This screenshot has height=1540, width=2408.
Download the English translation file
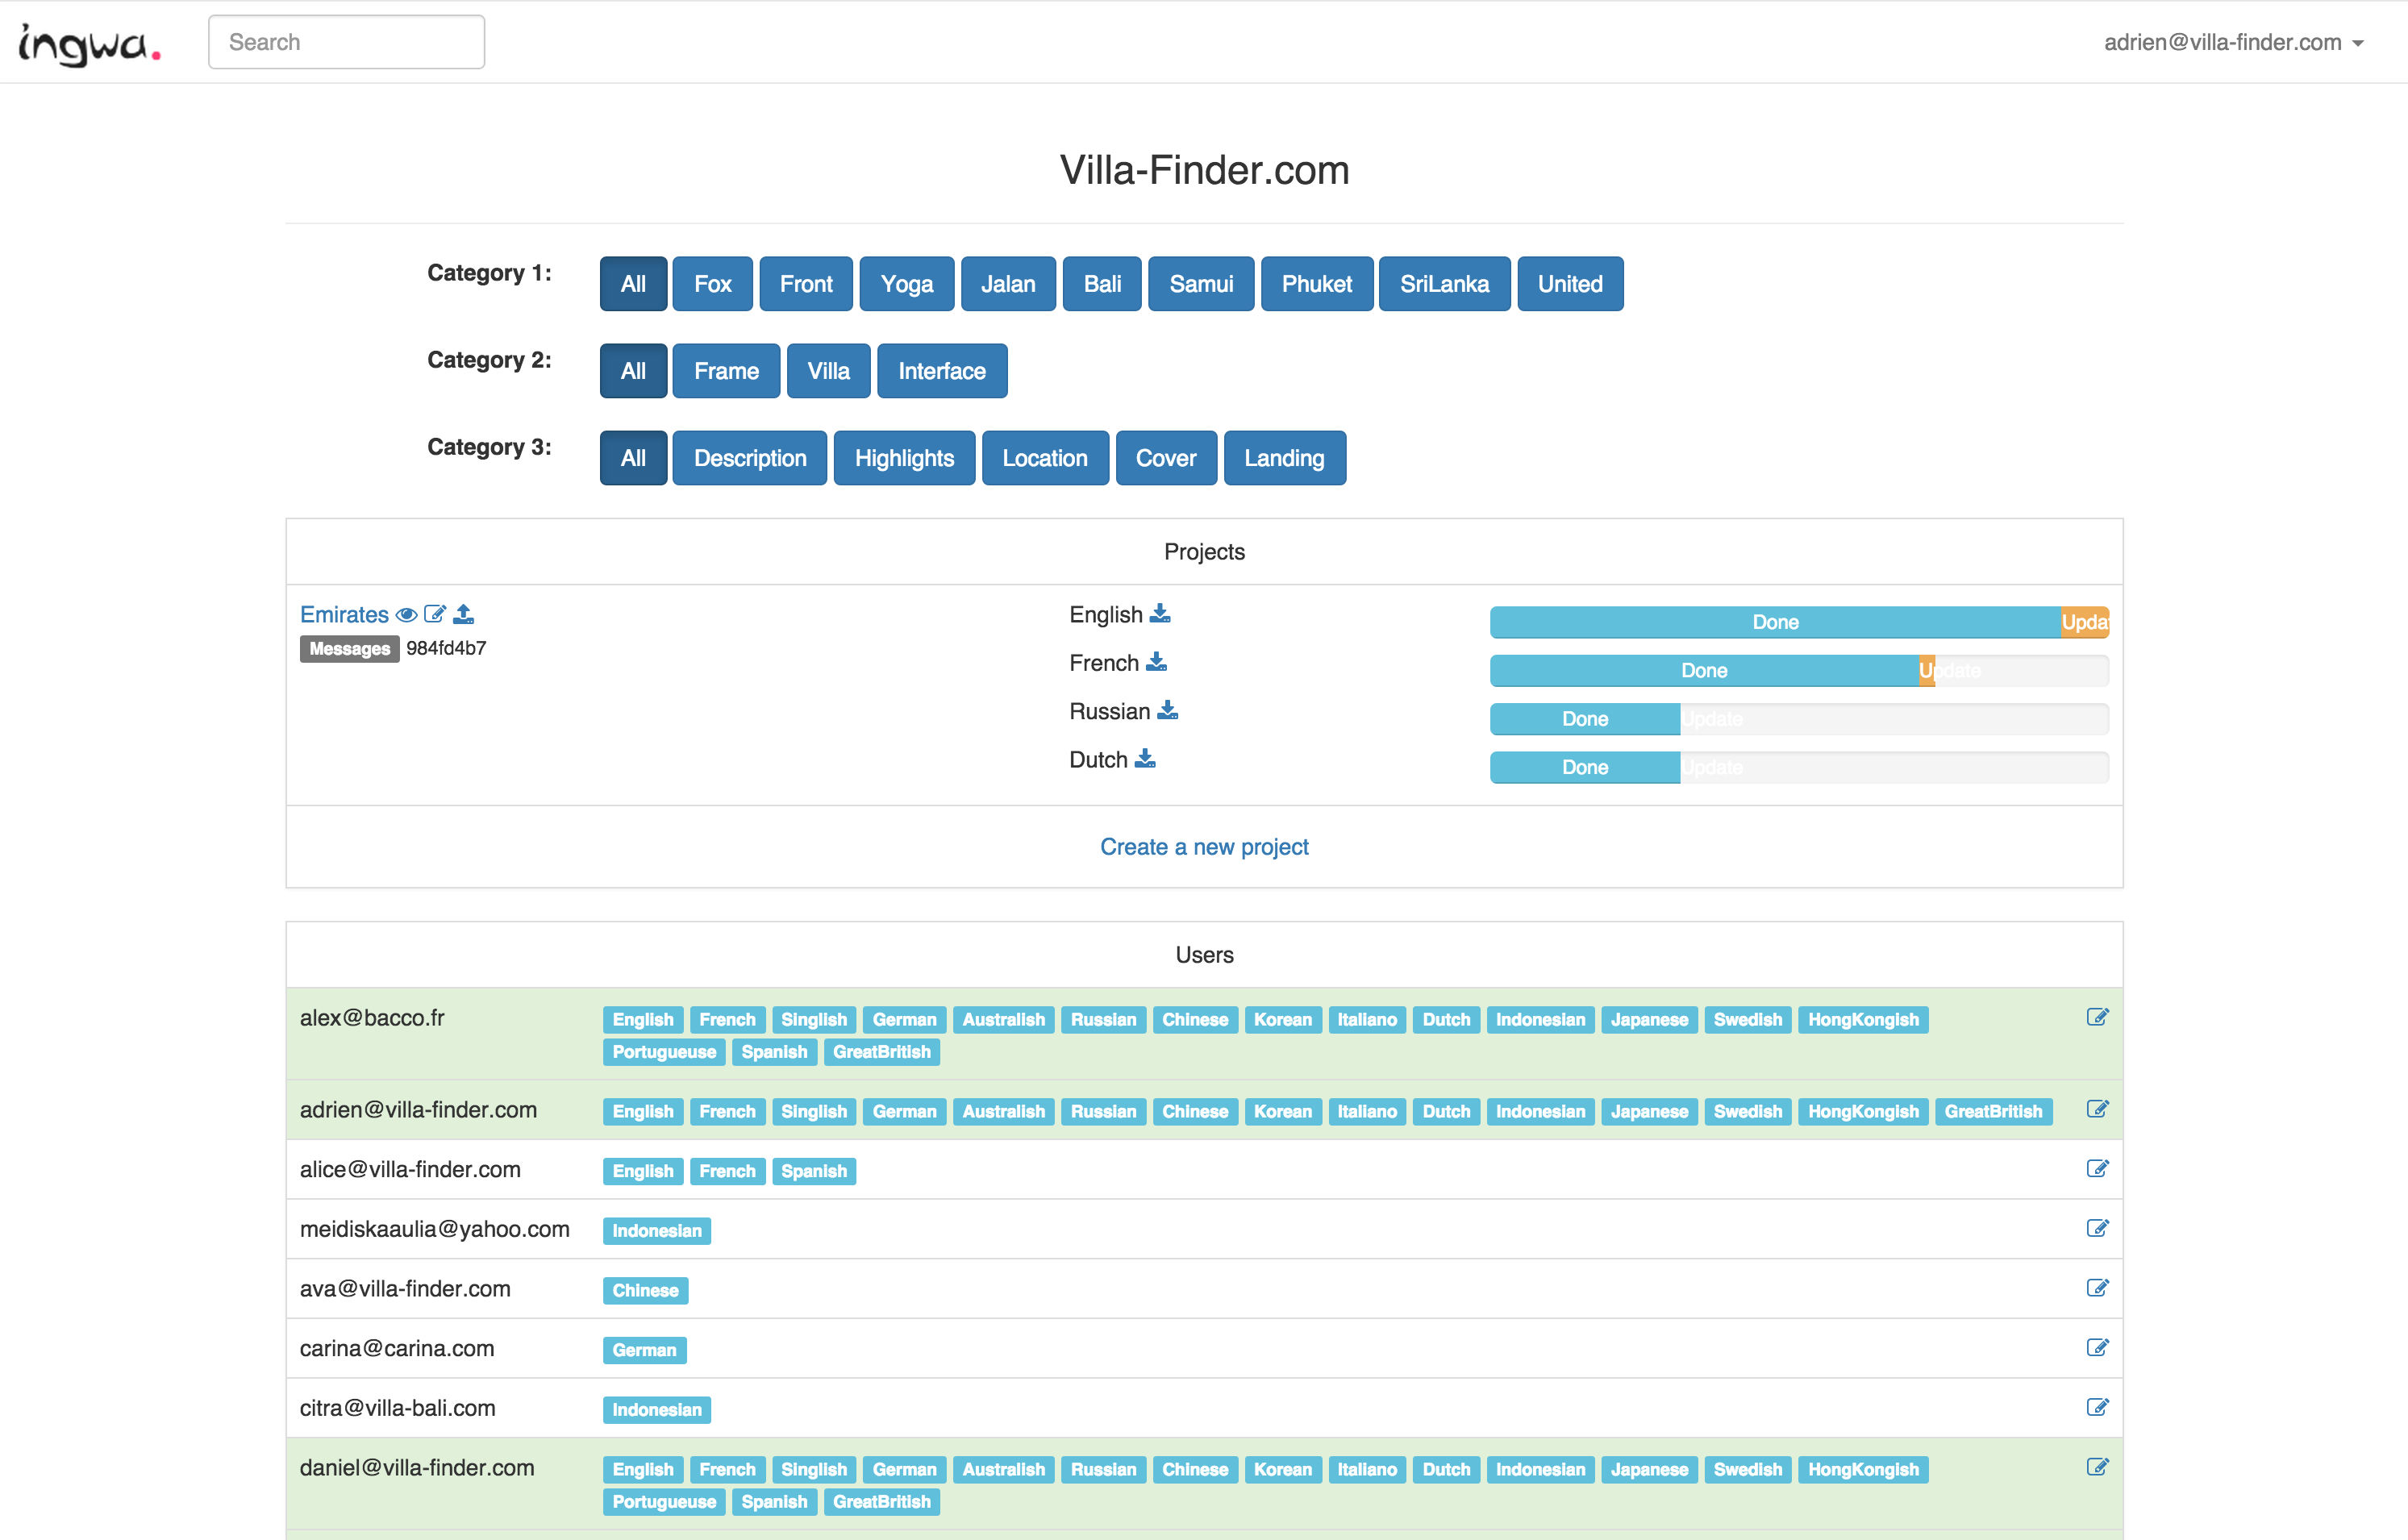[1160, 614]
